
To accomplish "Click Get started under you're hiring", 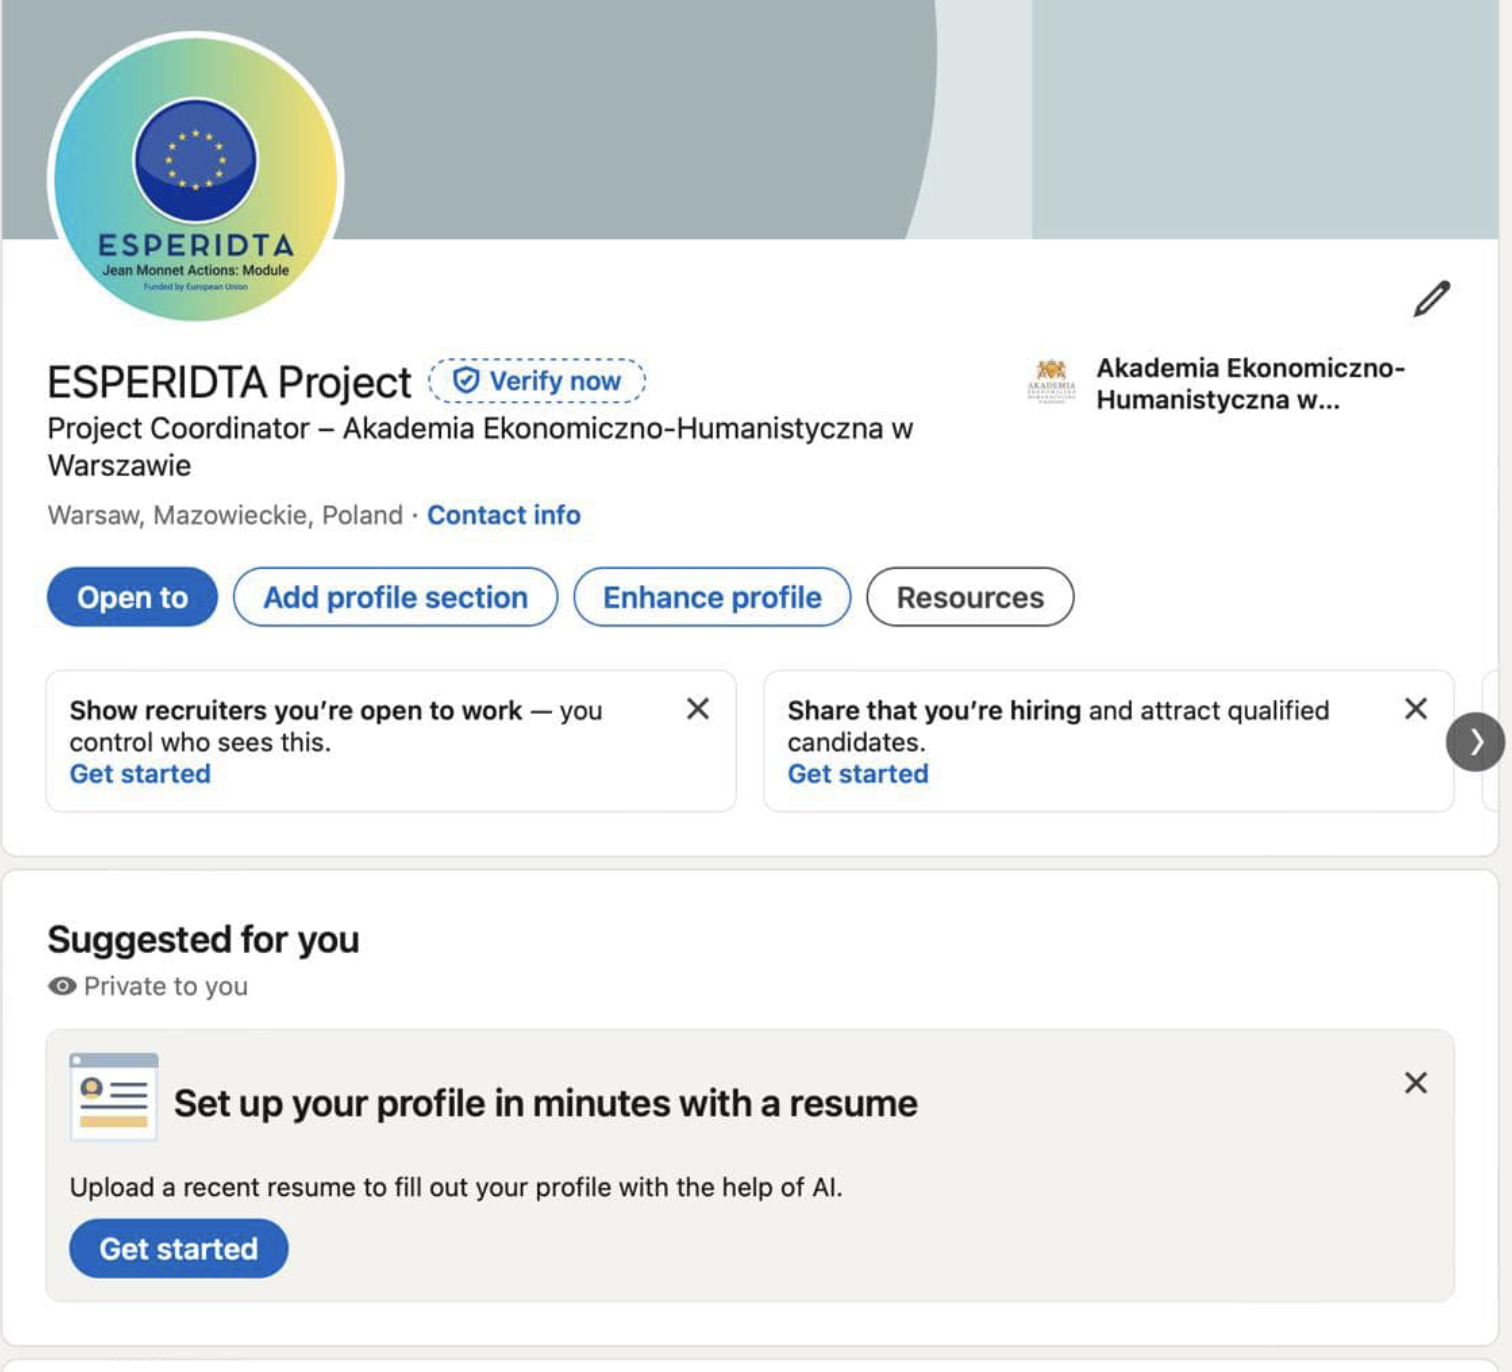I will click(x=858, y=774).
